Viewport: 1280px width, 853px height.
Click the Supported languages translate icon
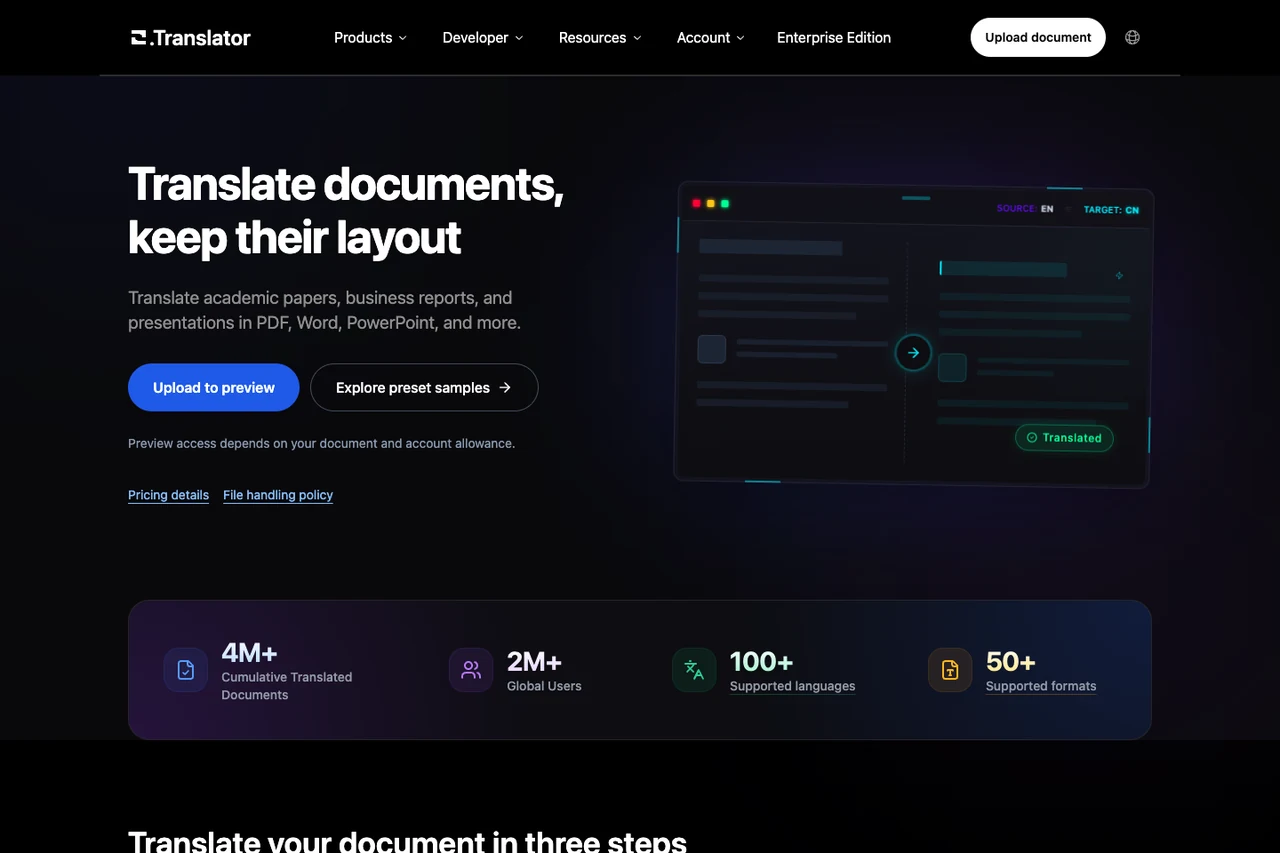(694, 670)
